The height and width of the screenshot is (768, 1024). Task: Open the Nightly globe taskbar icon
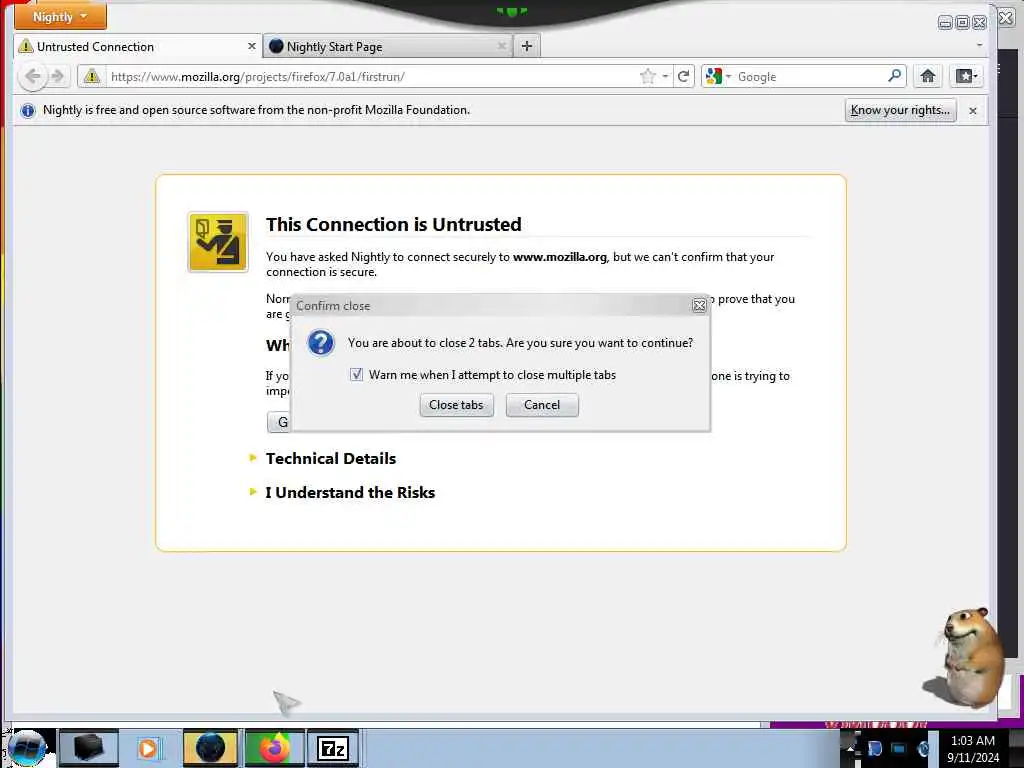pos(210,748)
